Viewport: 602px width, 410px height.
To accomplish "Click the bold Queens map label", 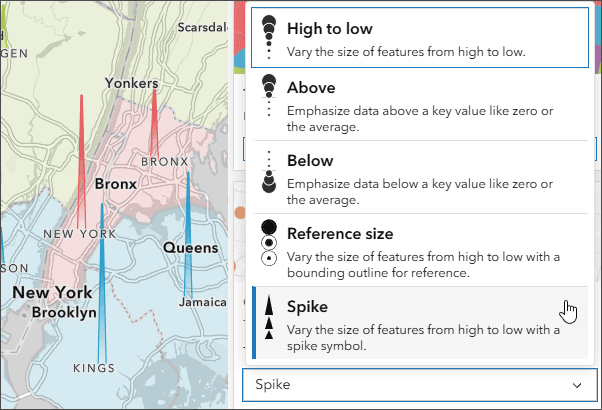I will pyautogui.click(x=190, y=247).
